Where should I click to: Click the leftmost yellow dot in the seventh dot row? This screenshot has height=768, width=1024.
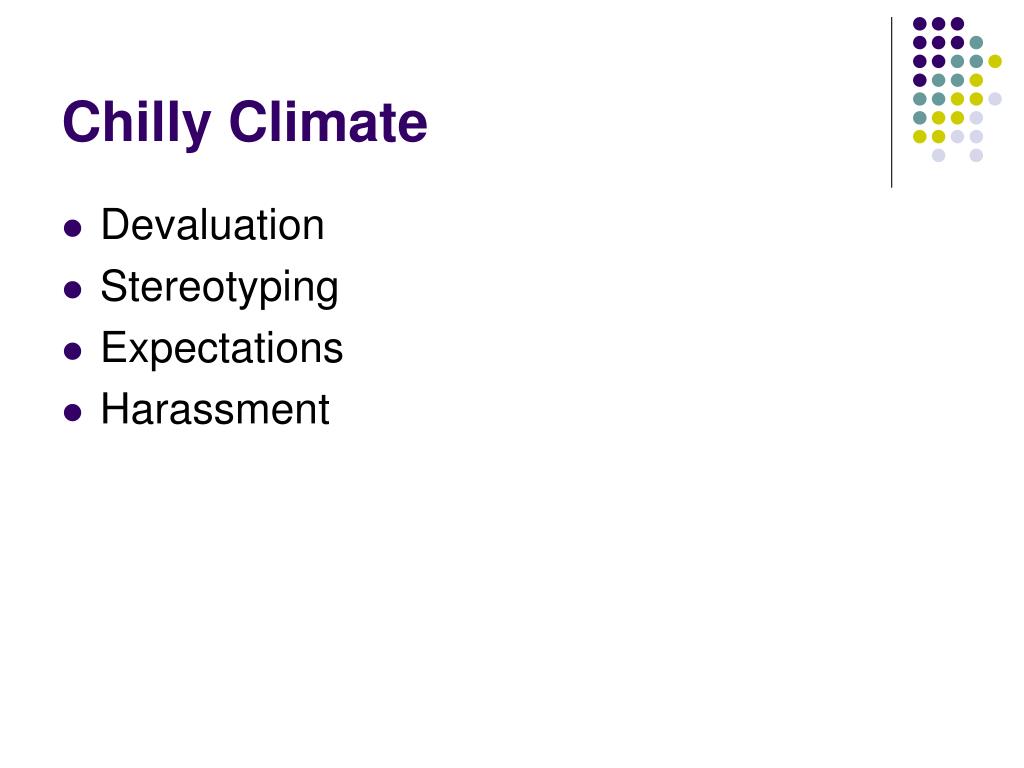[920, 136]
